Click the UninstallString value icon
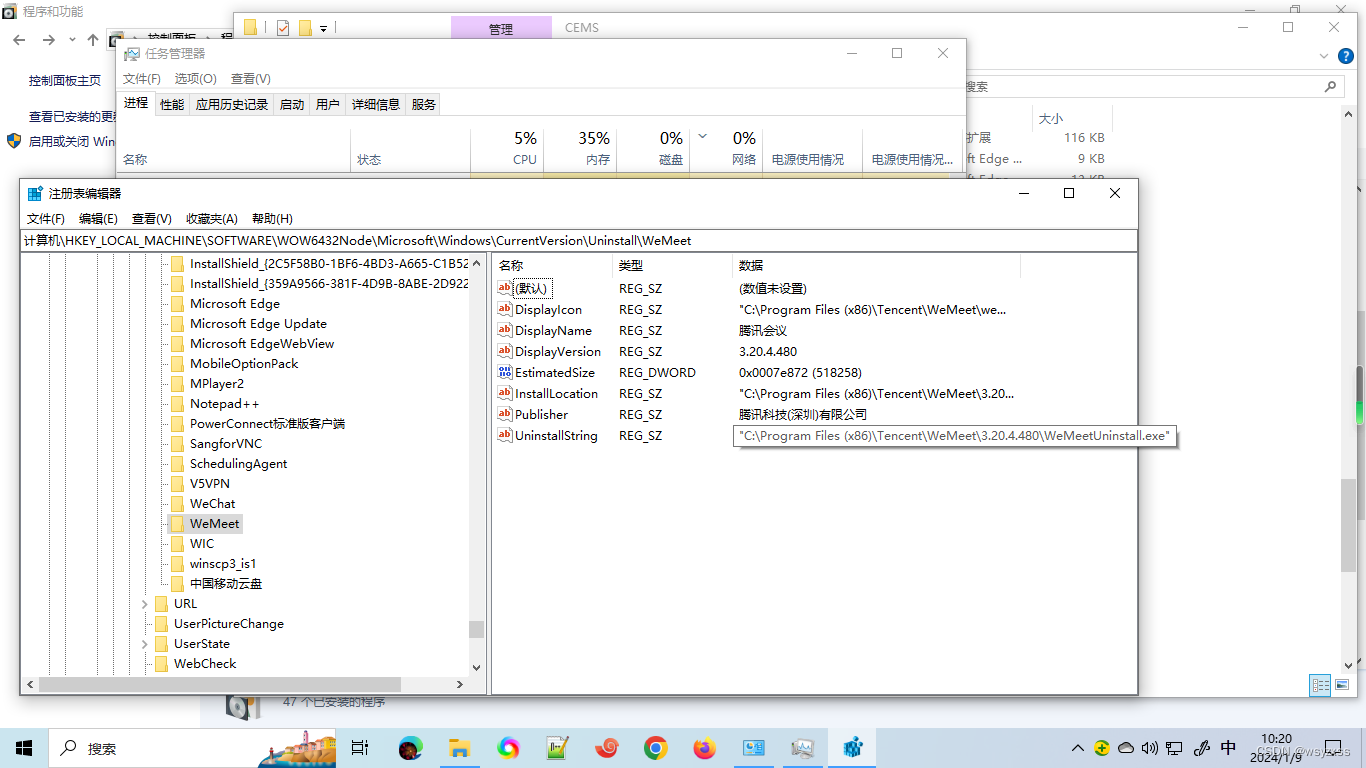 (x=505, y=435)
